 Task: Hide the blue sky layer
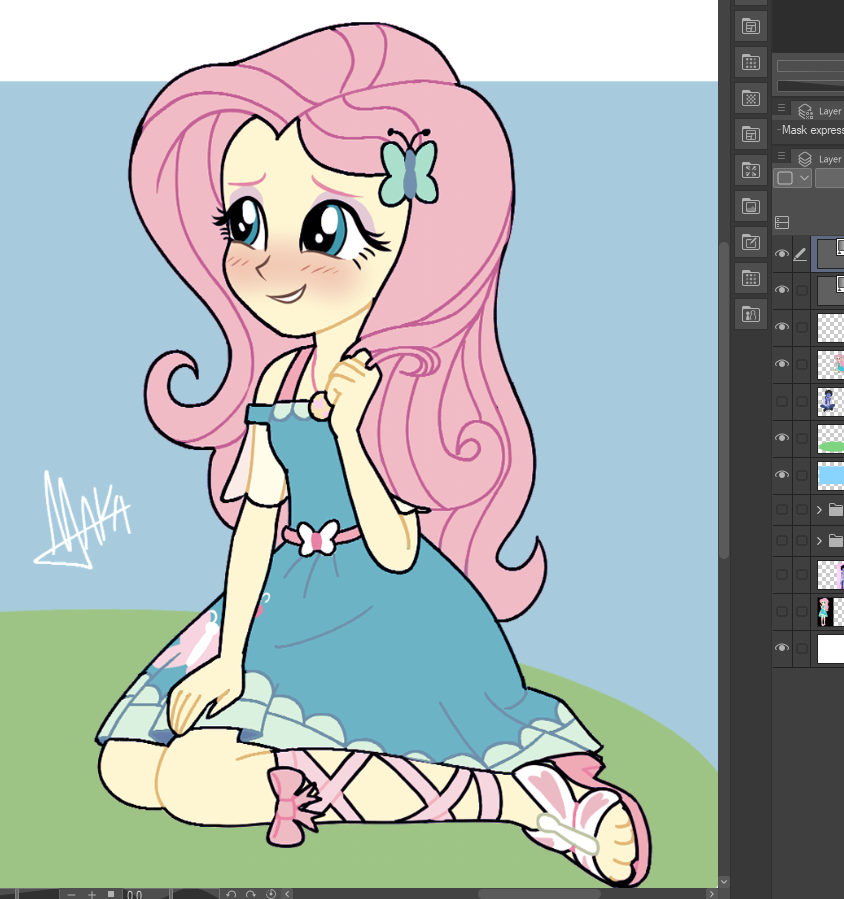tap(782, 475)
